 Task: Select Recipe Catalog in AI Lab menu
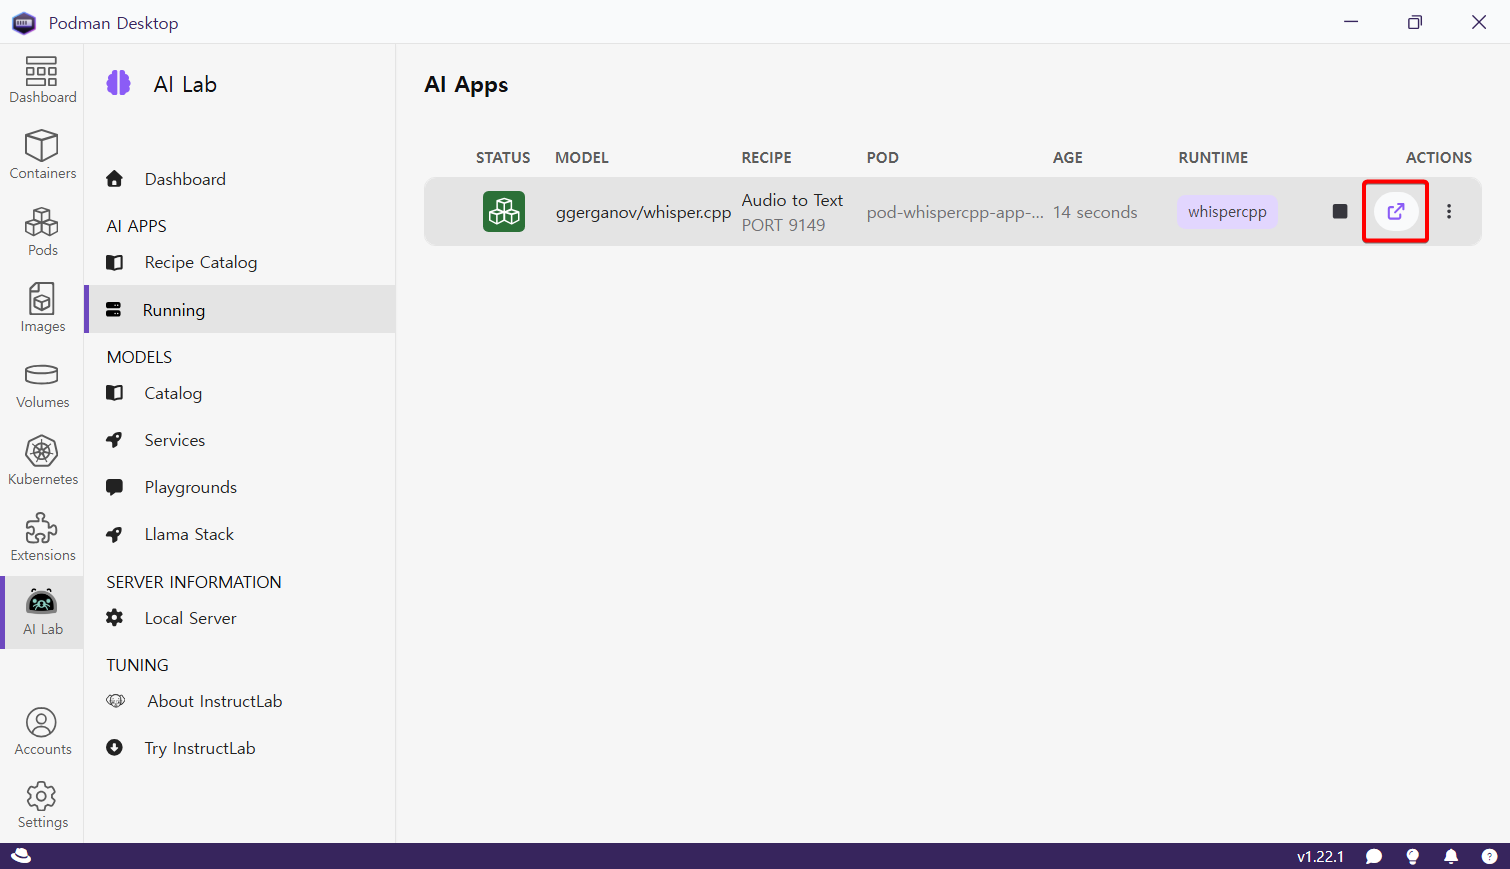[200, 262]
